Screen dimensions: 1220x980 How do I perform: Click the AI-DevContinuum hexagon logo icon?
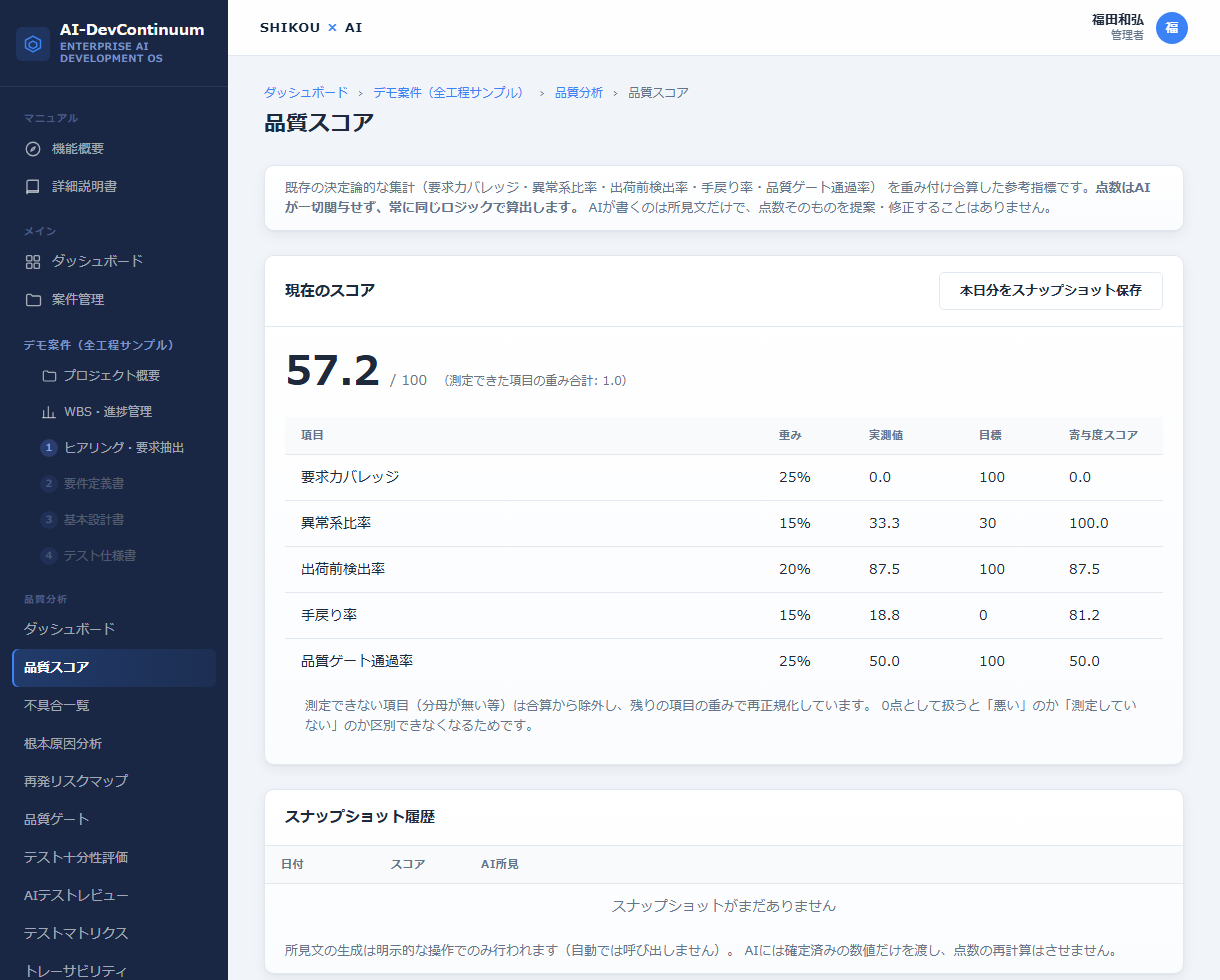(33, 44)
